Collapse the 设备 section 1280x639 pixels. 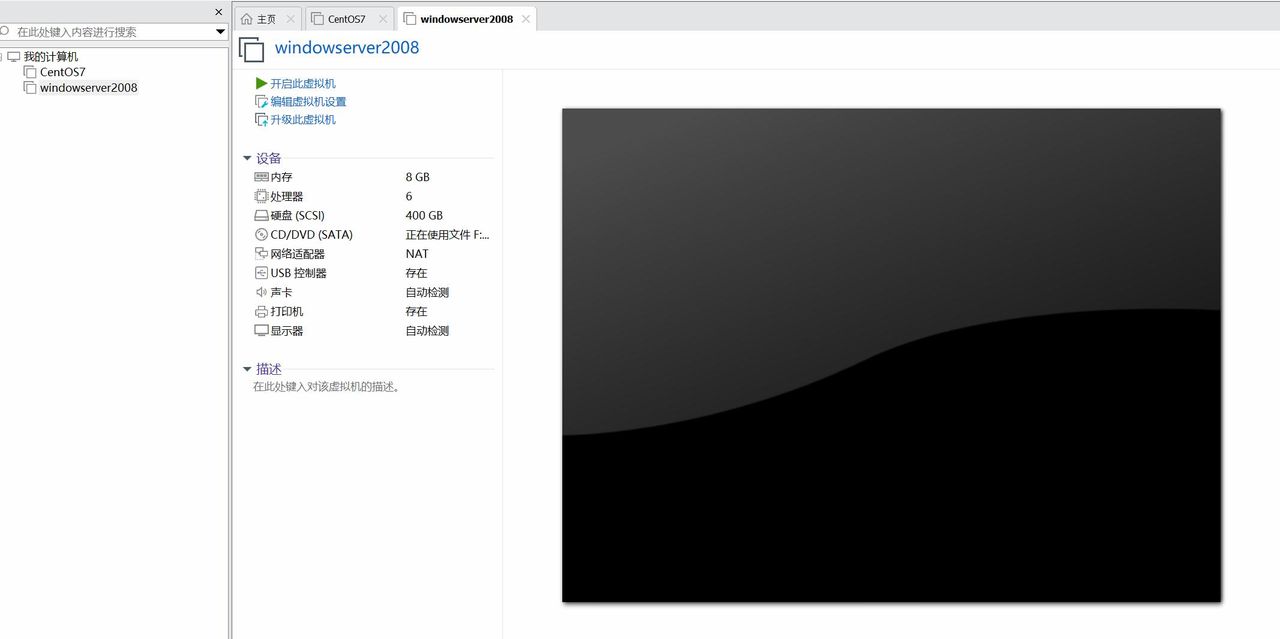point(247,158)
